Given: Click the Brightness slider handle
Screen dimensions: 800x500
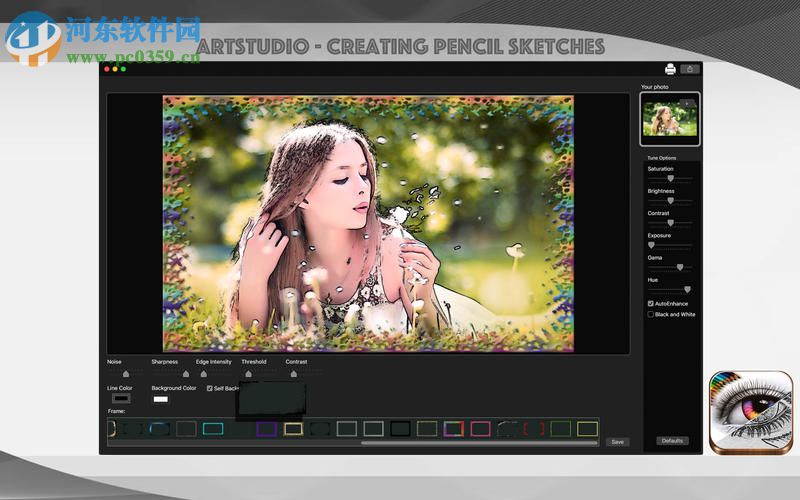Looking at the screenshot, I should point(670,201).
